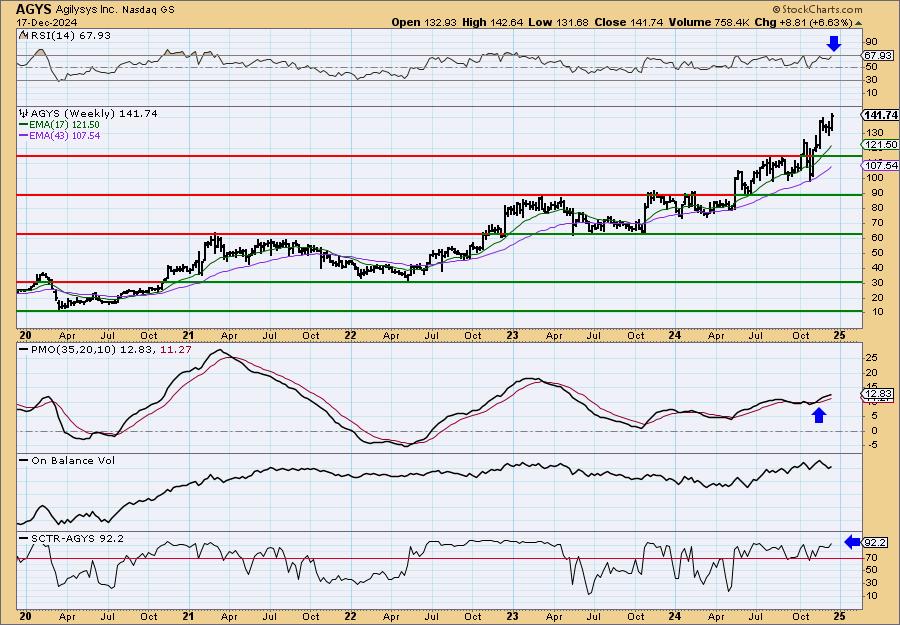
Task: Click the 12.83 value tag on the PMO scale
Action: coord(878,393)
